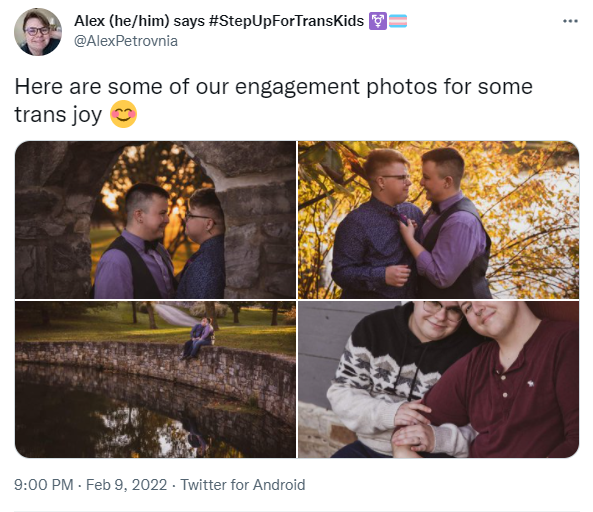Open the stone archway engagement photo
Screen dimensions: 593x512
point(155,220)
